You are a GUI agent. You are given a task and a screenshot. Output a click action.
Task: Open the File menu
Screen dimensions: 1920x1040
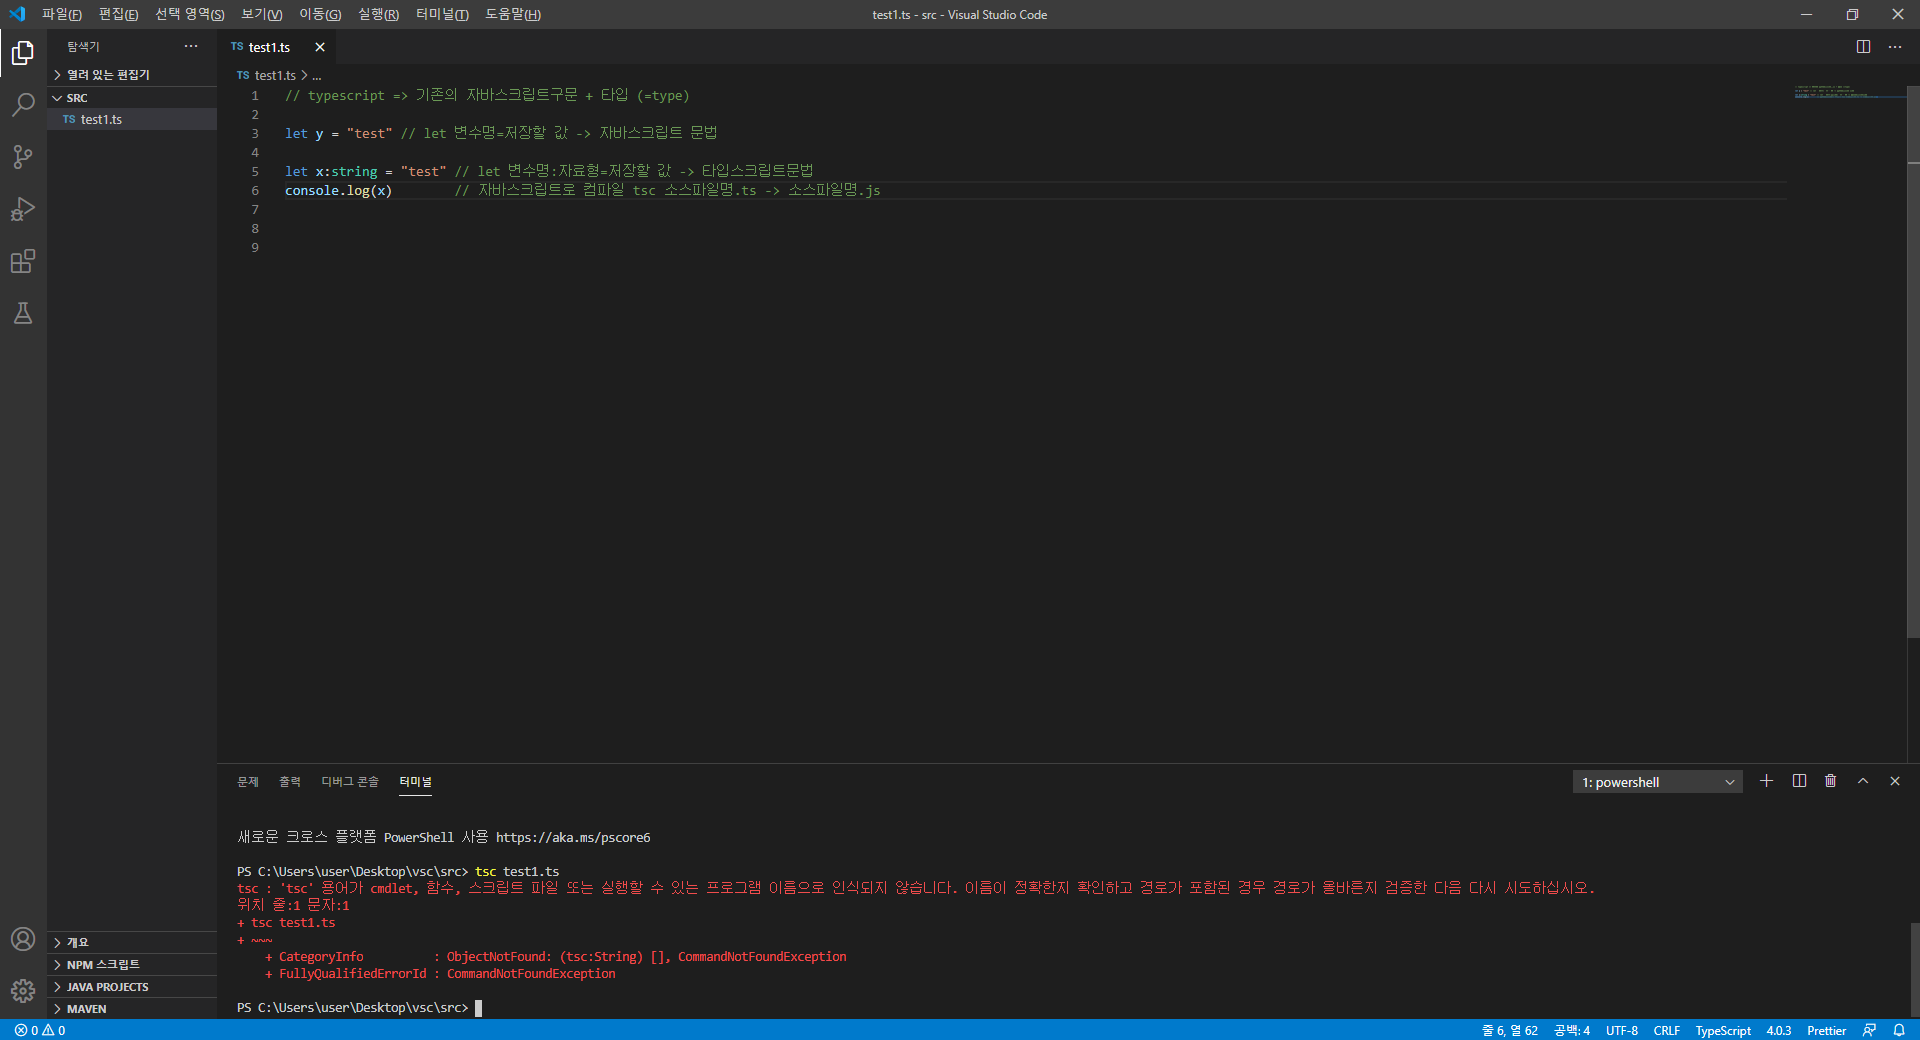coord(62,14)
